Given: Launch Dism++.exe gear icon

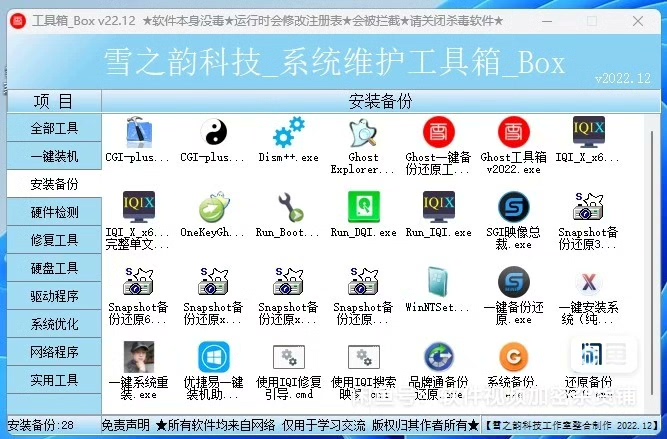Looking at the screenshot, I should tap(288, 133).
